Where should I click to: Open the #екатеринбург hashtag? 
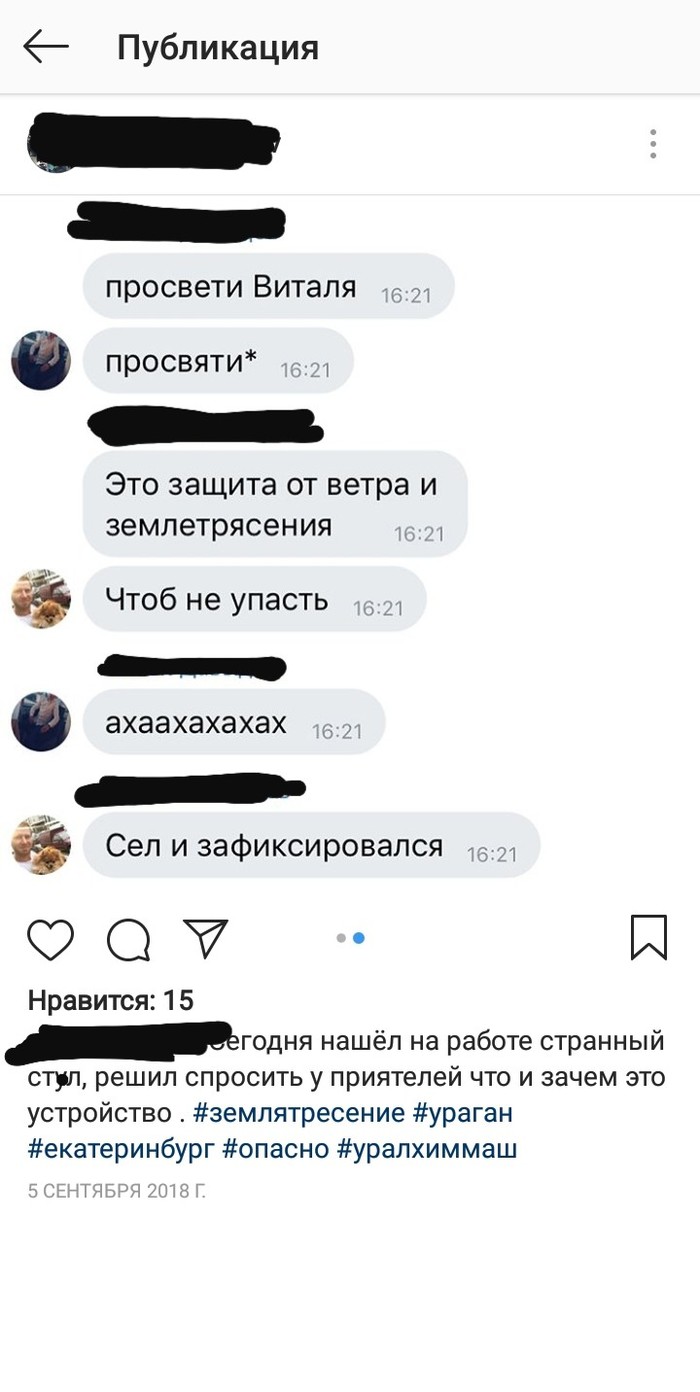(121, 1149)
